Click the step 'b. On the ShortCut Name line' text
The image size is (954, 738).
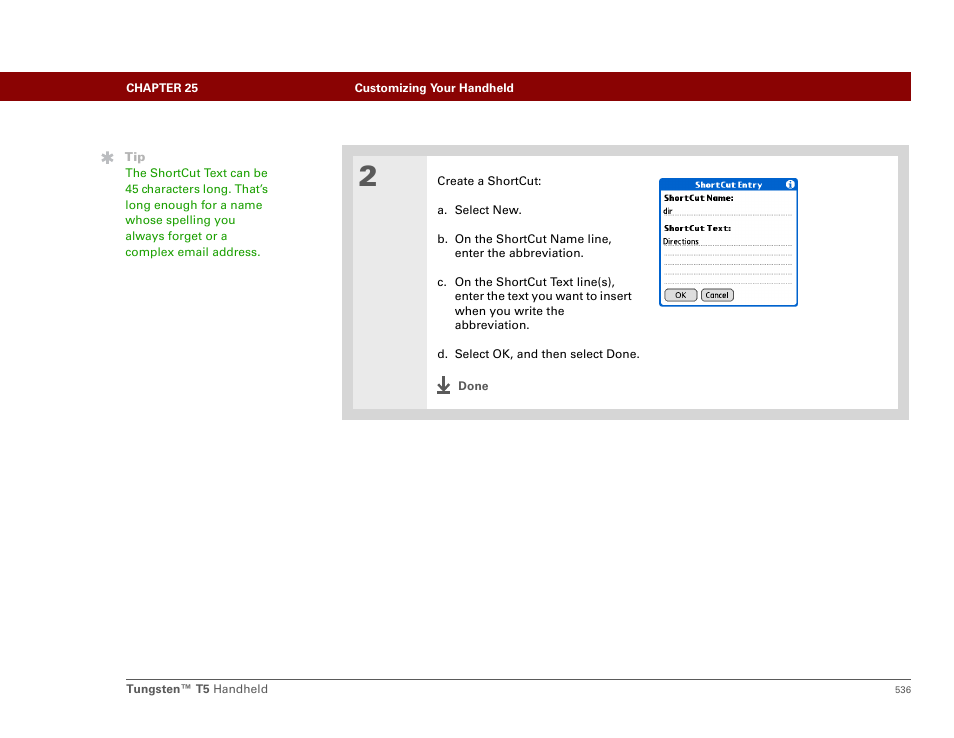click(524, 246)
